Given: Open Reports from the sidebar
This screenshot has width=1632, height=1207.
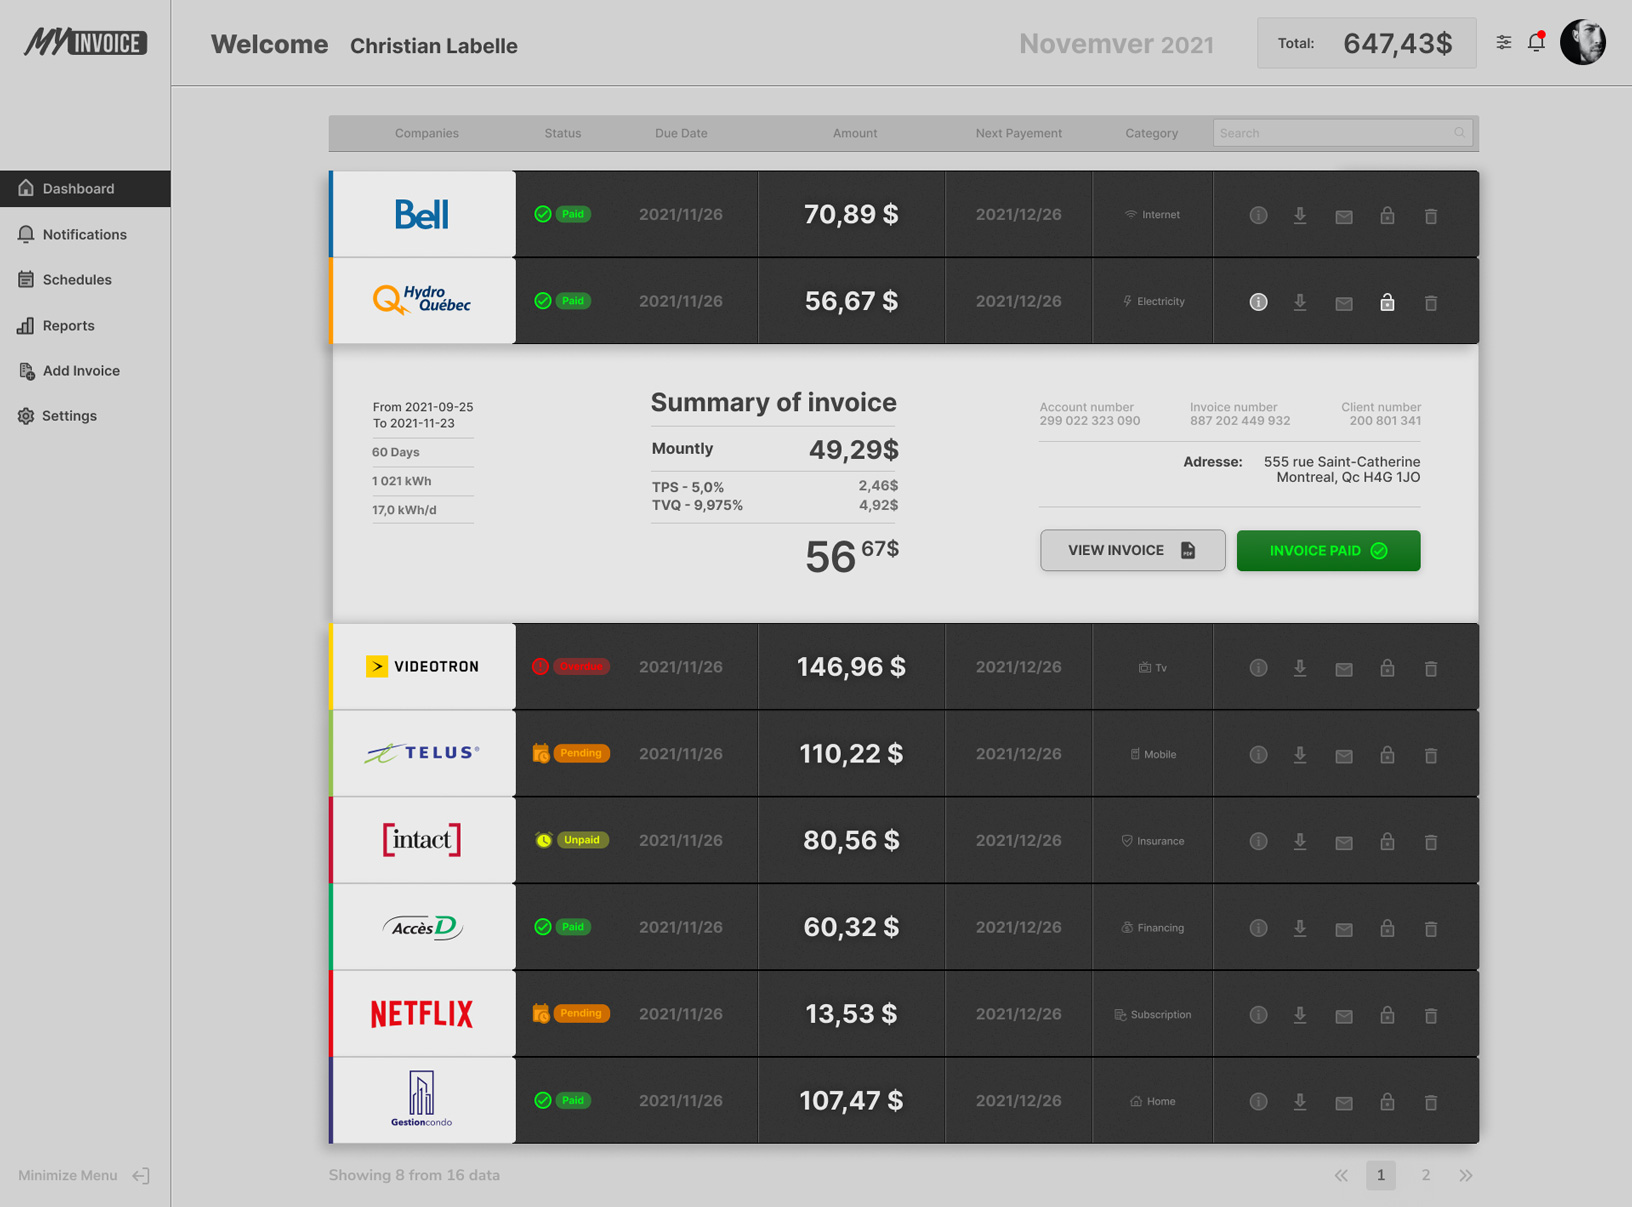Looking at the screenshot, I should 68,325.
